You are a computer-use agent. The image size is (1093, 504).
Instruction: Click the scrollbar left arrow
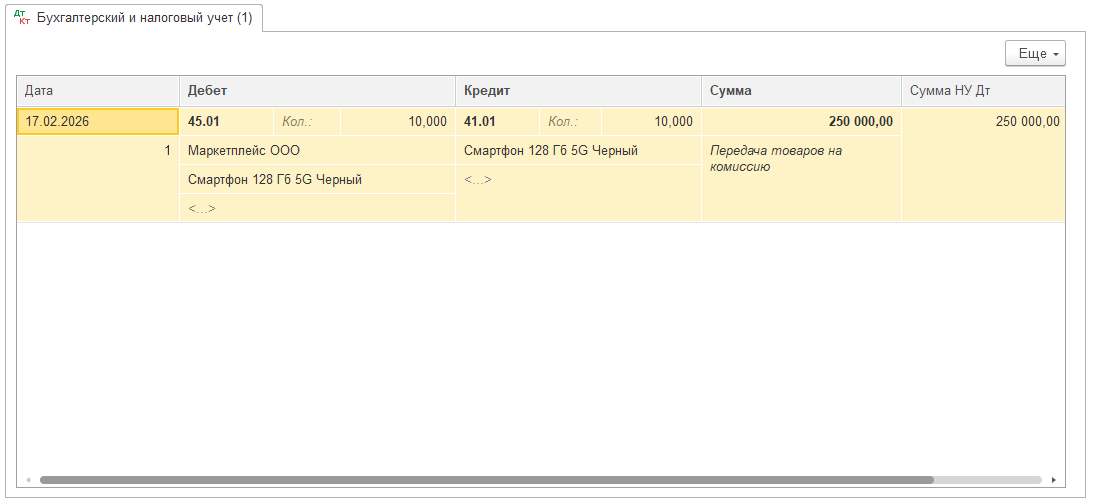29,480
